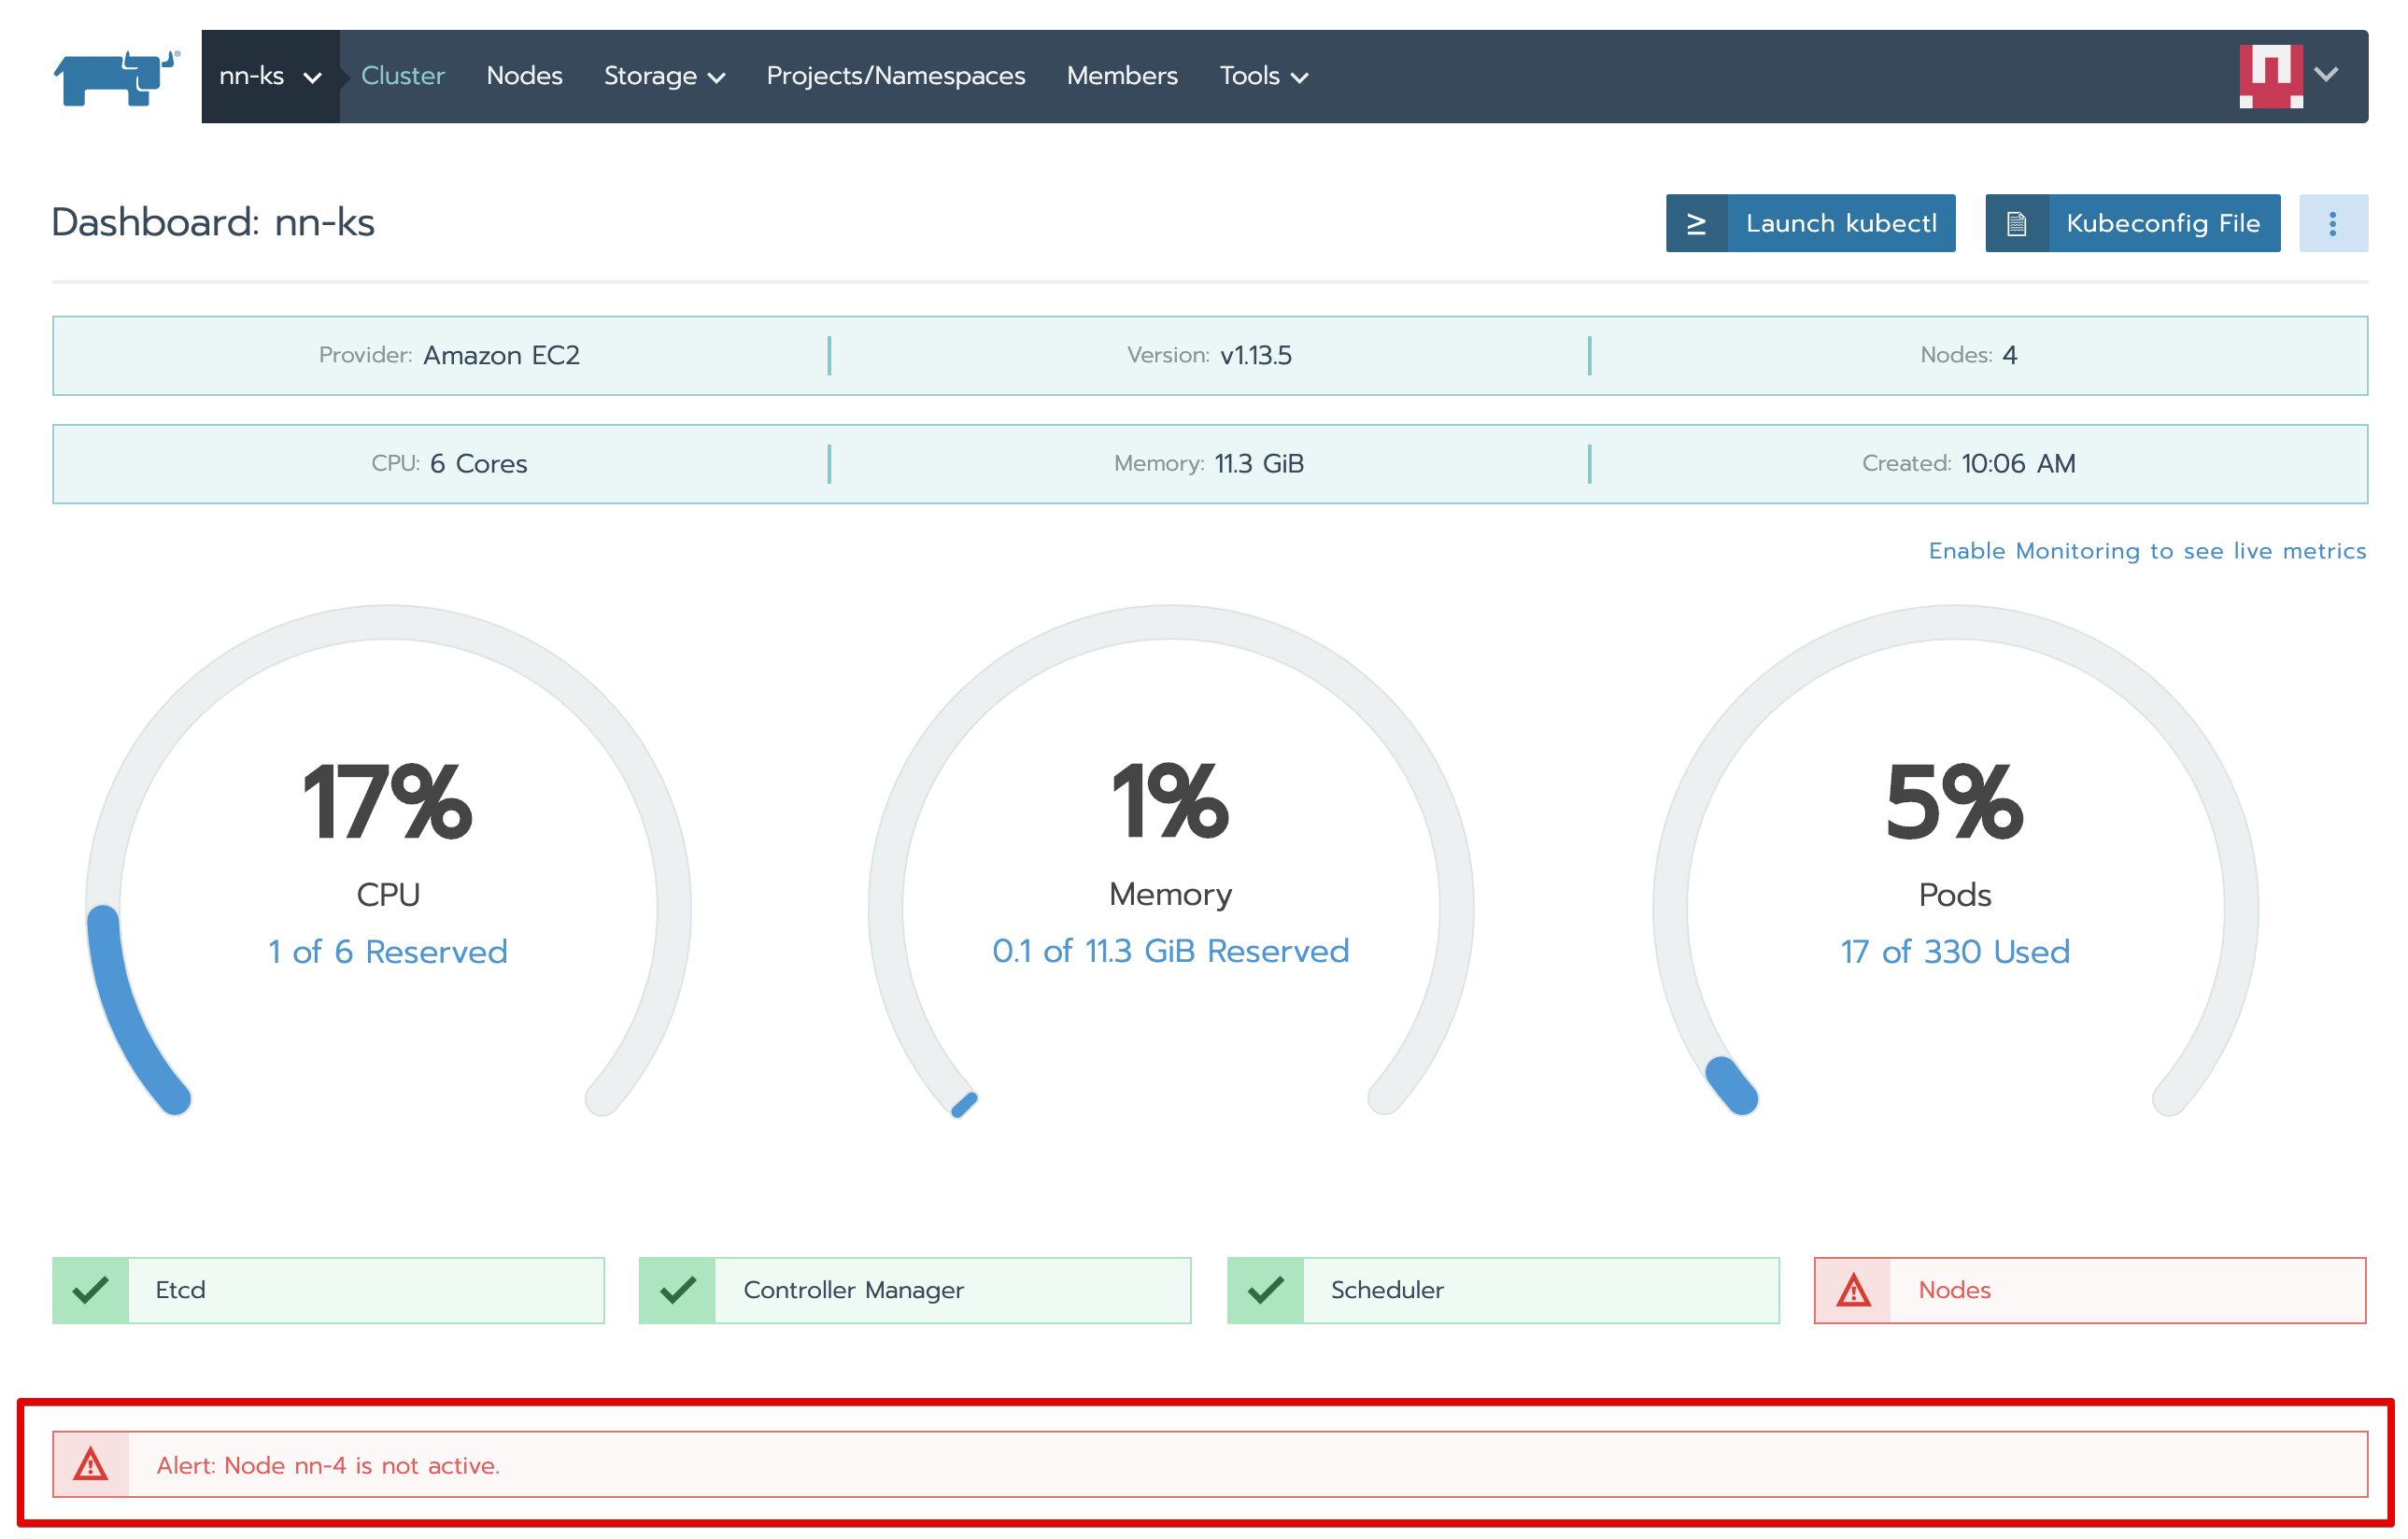This screenshot has width=2408, height=1539.
Task: Switch to the Members tab
Action: tap(1122, 76)
